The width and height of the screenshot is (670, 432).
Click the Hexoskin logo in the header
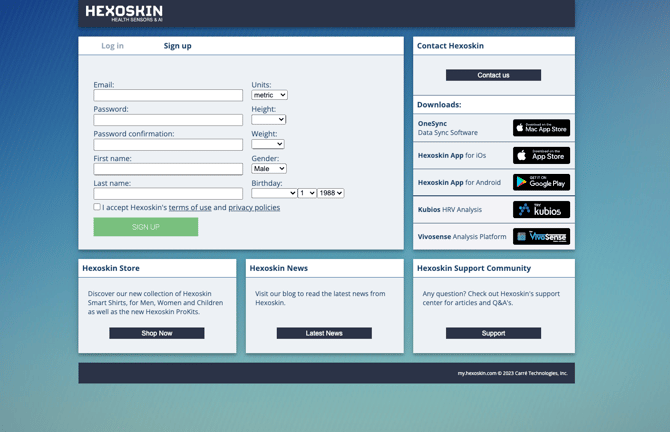pyautogui.click(x=124, y=13)
